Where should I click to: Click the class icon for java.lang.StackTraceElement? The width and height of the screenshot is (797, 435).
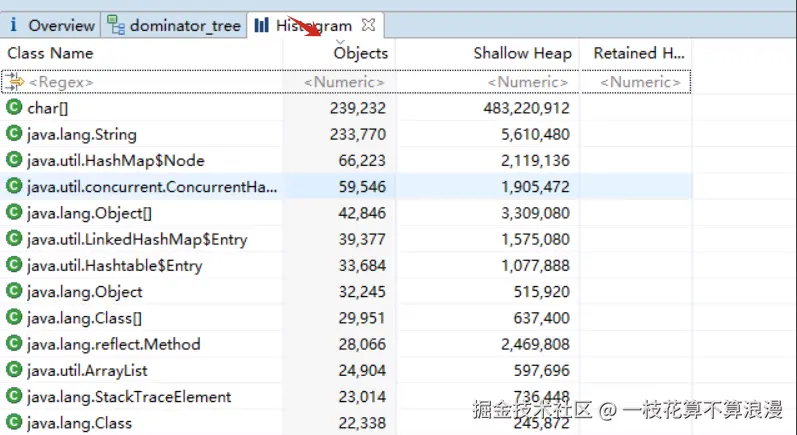[14, 396]
